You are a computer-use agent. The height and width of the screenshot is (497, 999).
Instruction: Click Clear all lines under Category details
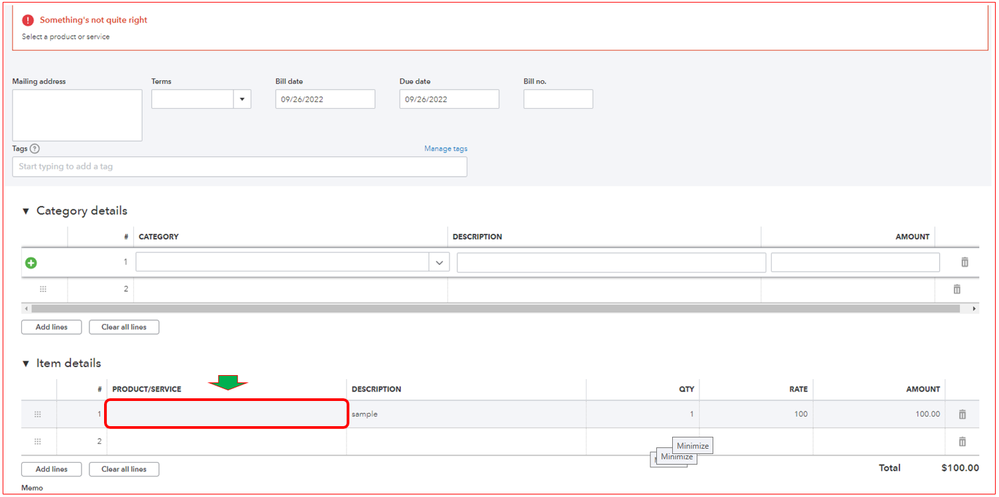(x=124, y=327)
